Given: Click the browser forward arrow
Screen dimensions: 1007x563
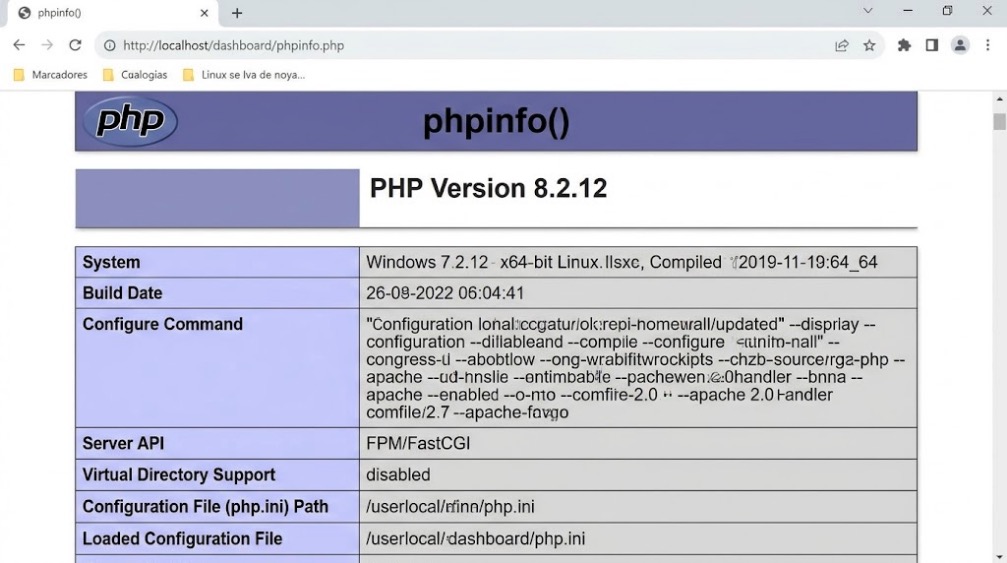Looking at the screenshot, I should 47,45.
